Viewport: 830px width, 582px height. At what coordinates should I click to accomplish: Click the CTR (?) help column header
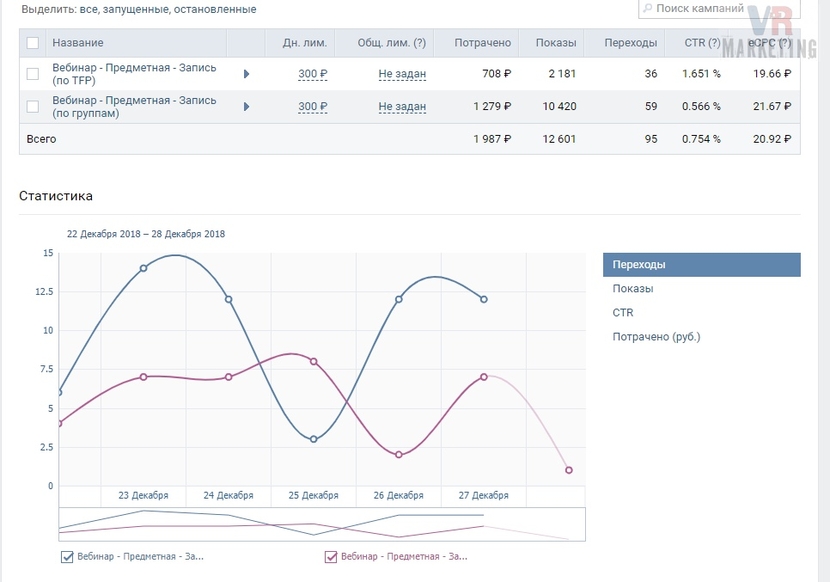(702, 43)
